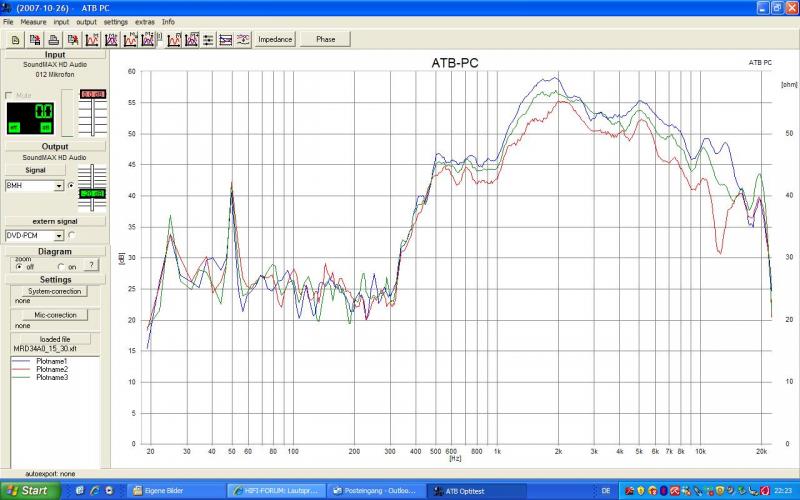Viewport: 800px width, 500px height.
Task: Click the Mic-correction button
Action: tap(55, 315)
